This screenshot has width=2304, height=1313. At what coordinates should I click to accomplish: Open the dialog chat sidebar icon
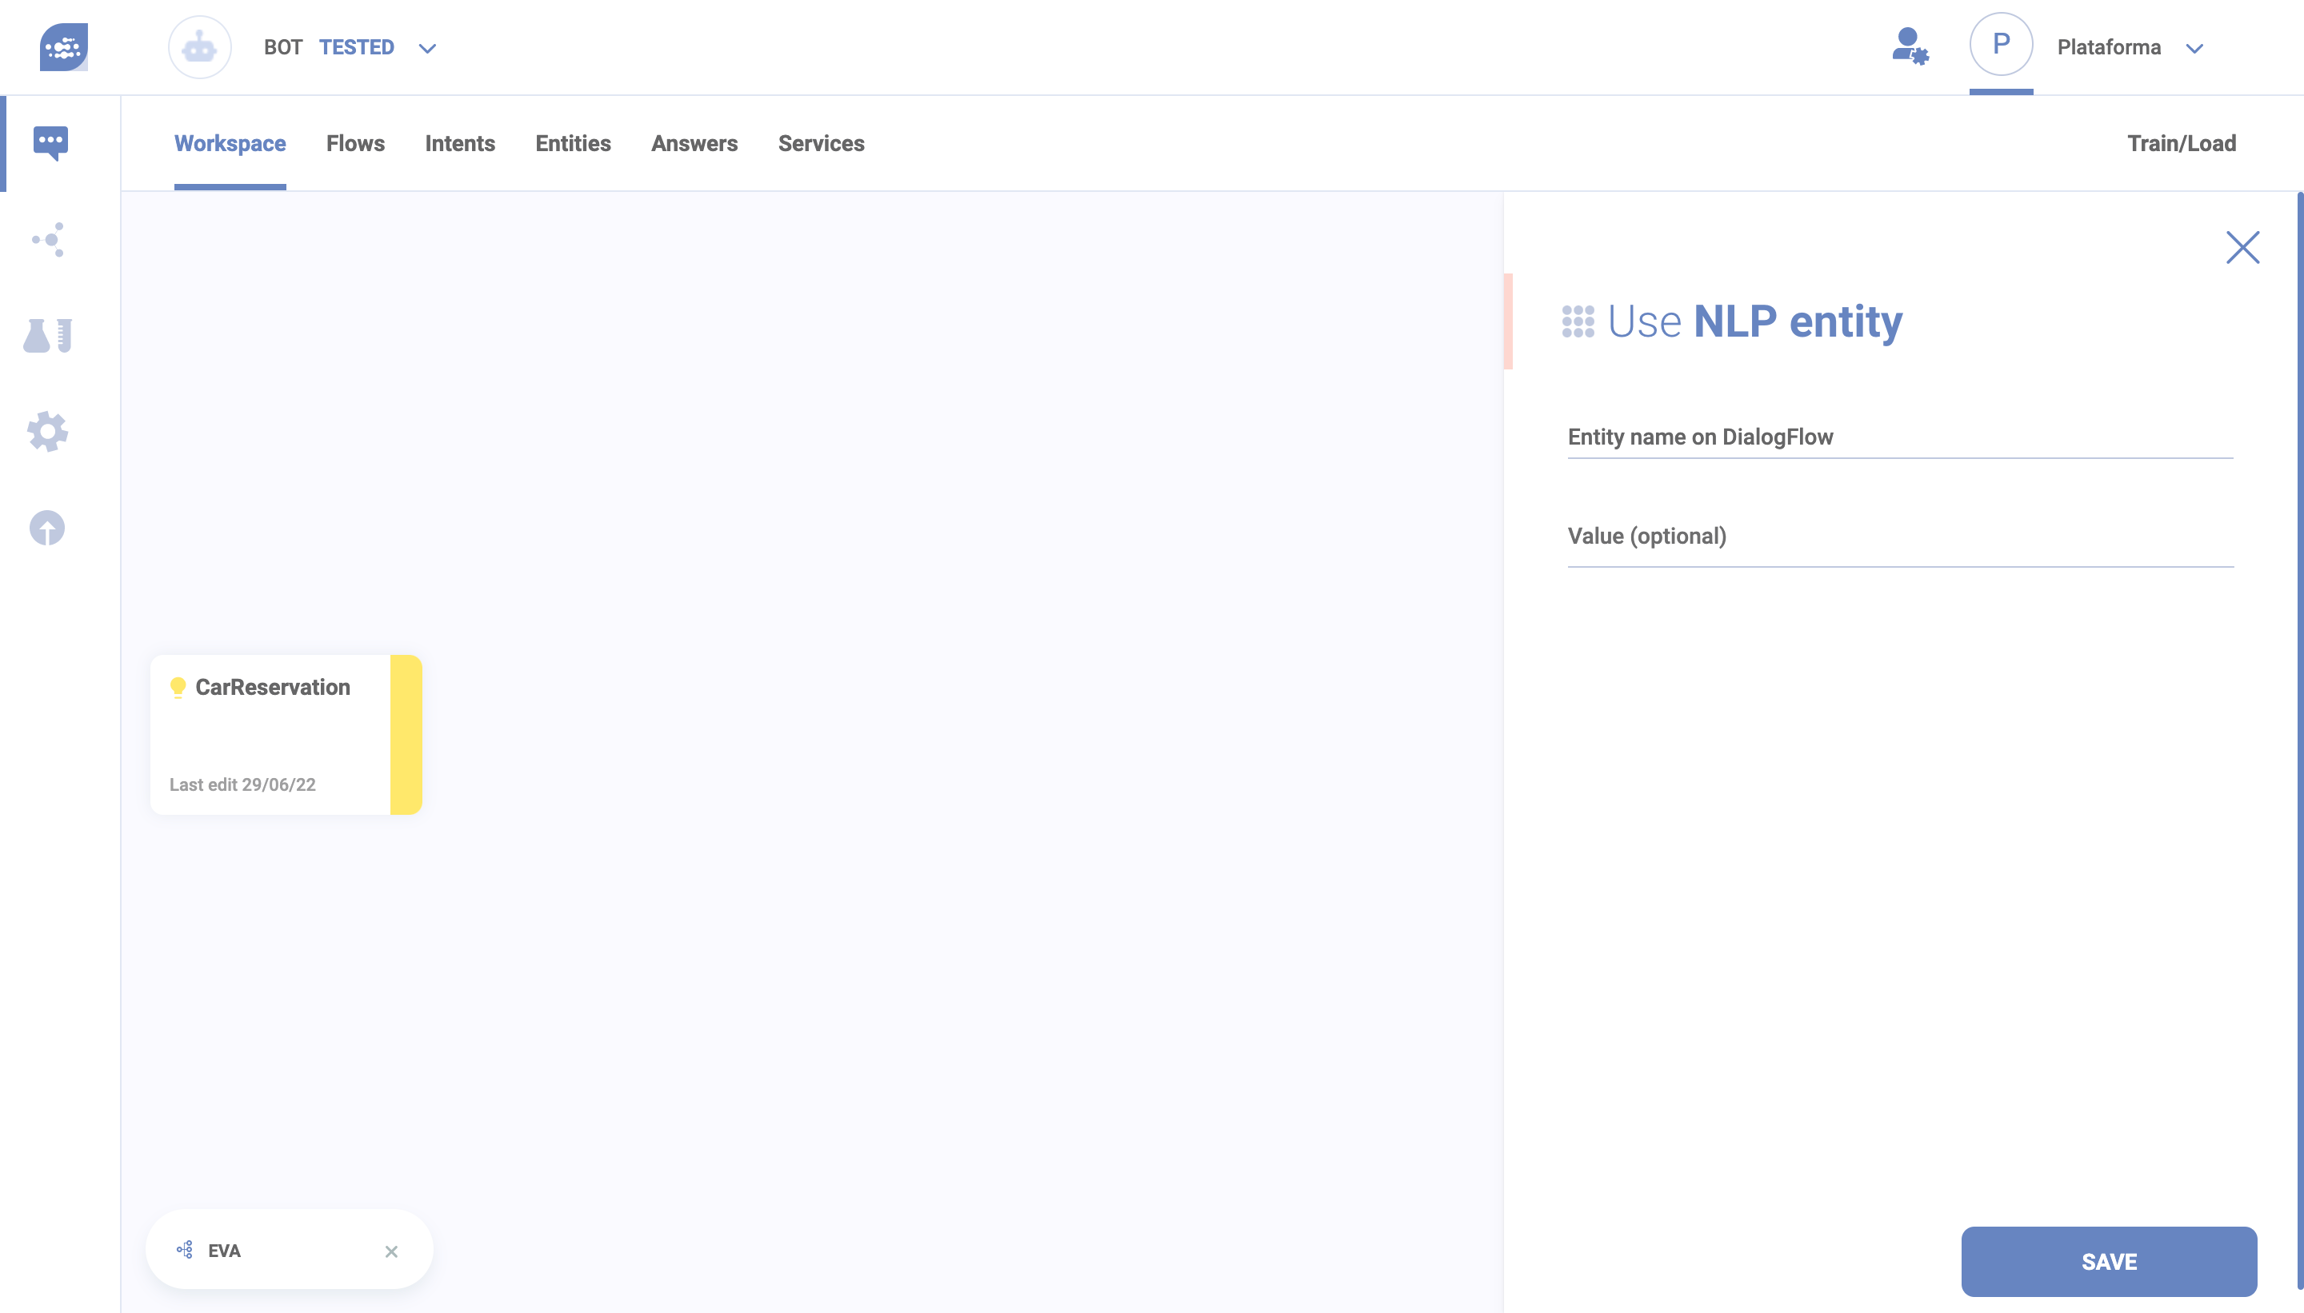(x=50, y=142)
